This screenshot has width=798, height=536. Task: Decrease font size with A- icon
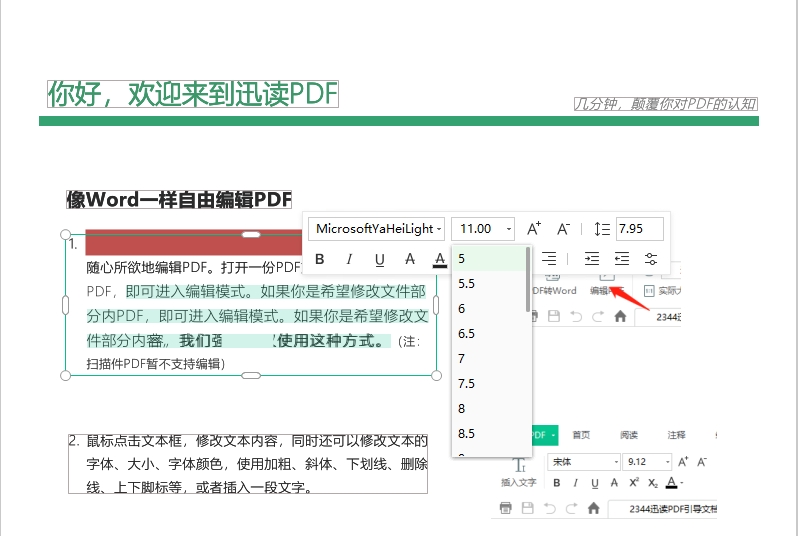(564, 229)
